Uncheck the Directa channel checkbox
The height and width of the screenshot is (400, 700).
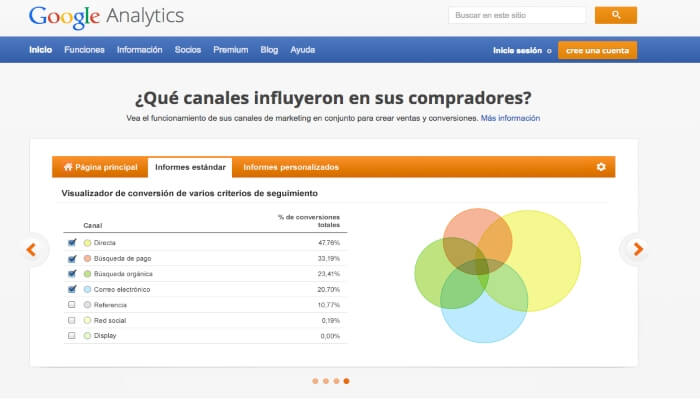click(72, 242)
